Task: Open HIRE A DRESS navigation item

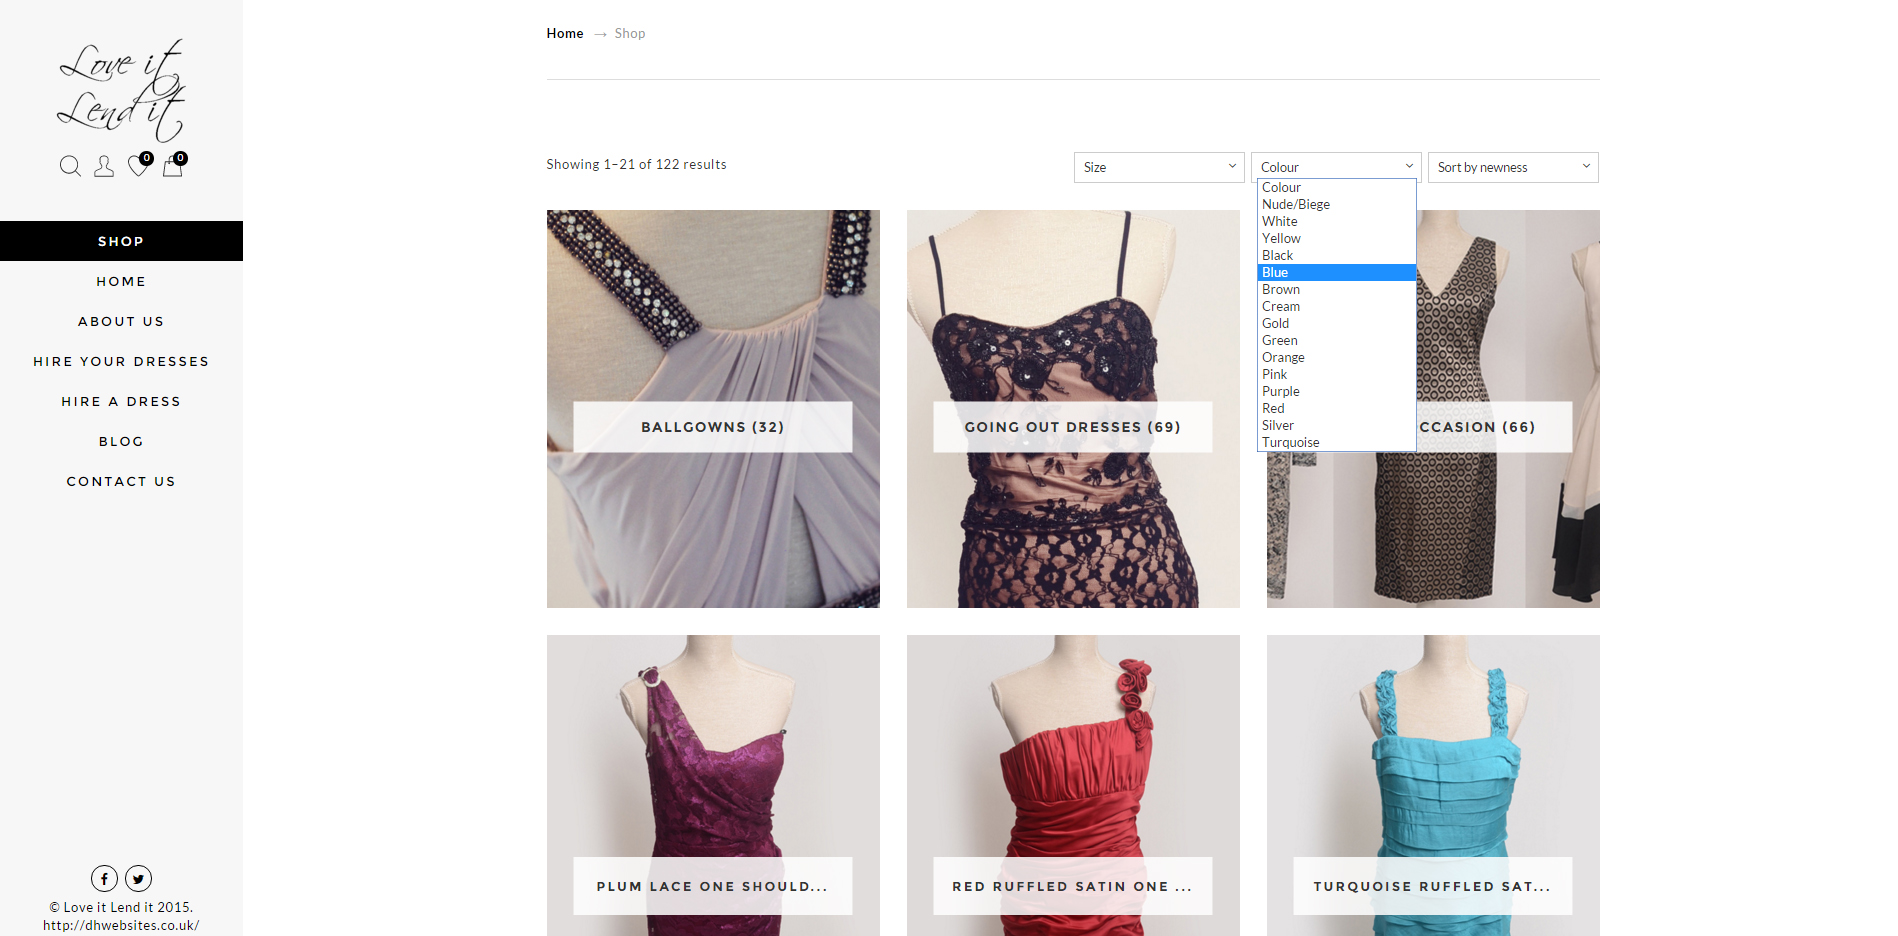Action: [121, 401]
